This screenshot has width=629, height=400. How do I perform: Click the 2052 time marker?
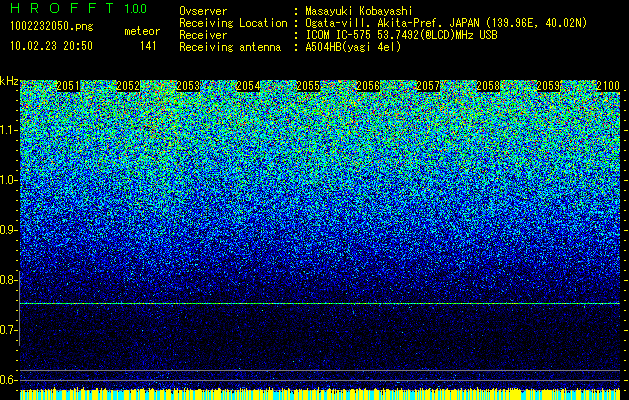pyautogui.click(x=128, y=86)
